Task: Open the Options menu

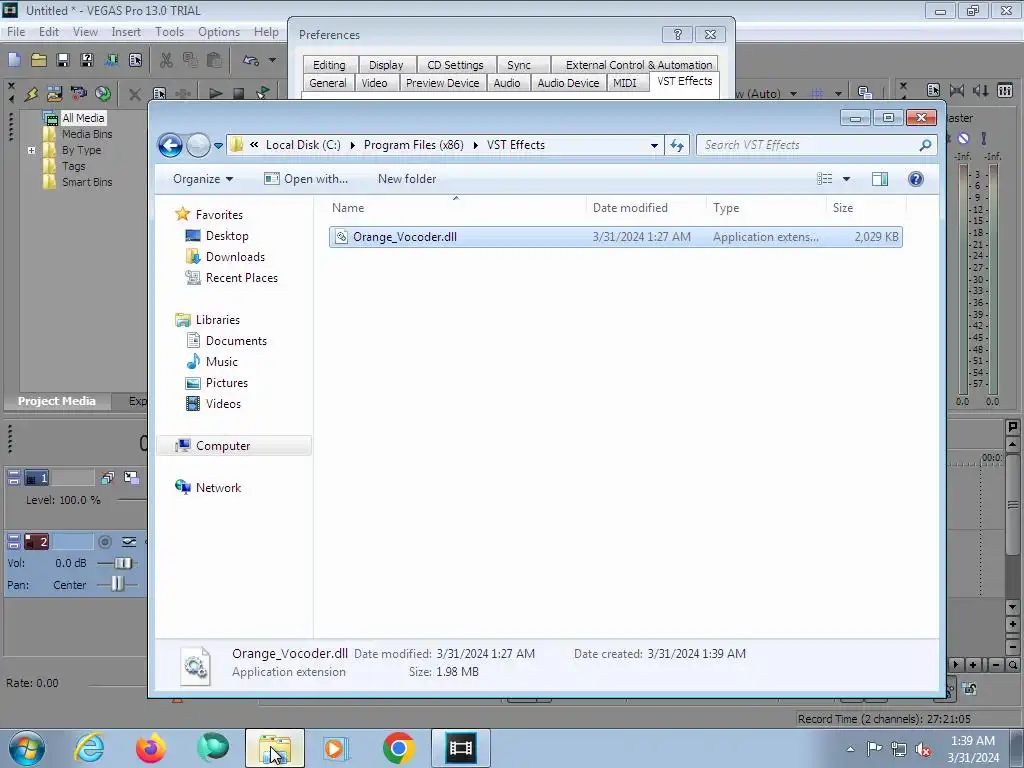Action: click(x=219, y=32)
